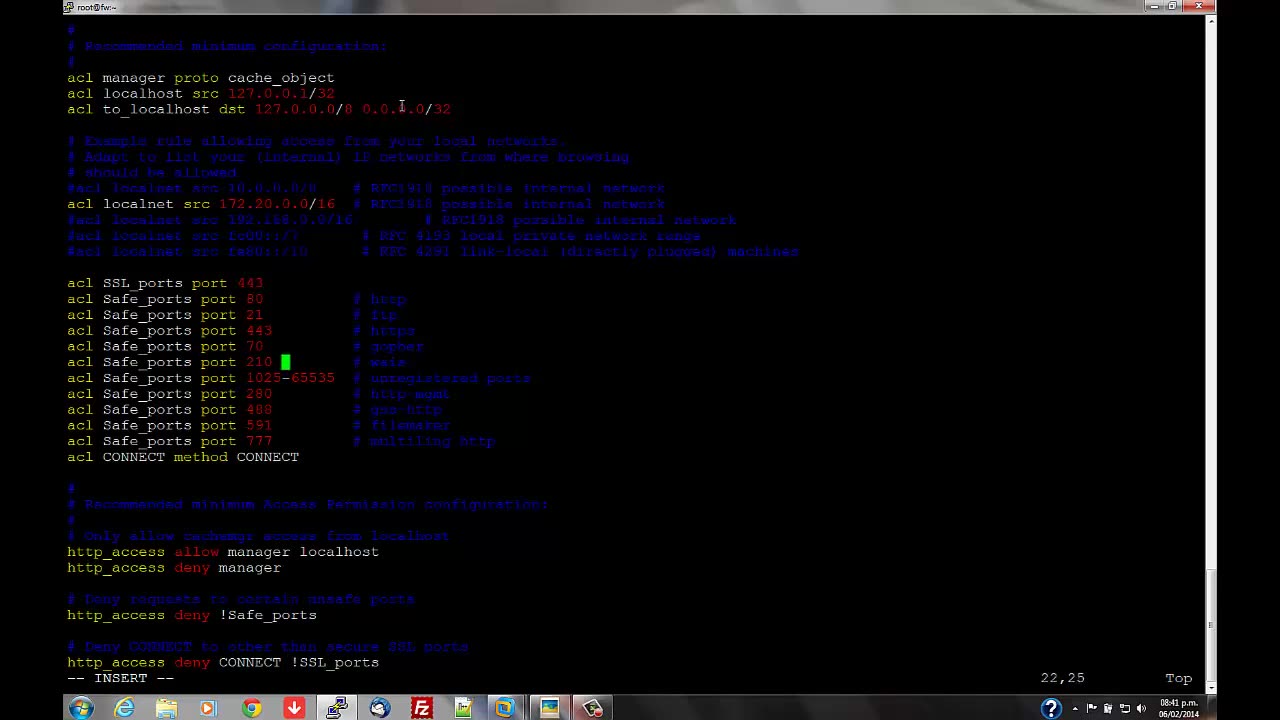Minimize the root@fw PuTTY window
The width and height of the screenshot is (1280, 720).
pos(1154,6)
